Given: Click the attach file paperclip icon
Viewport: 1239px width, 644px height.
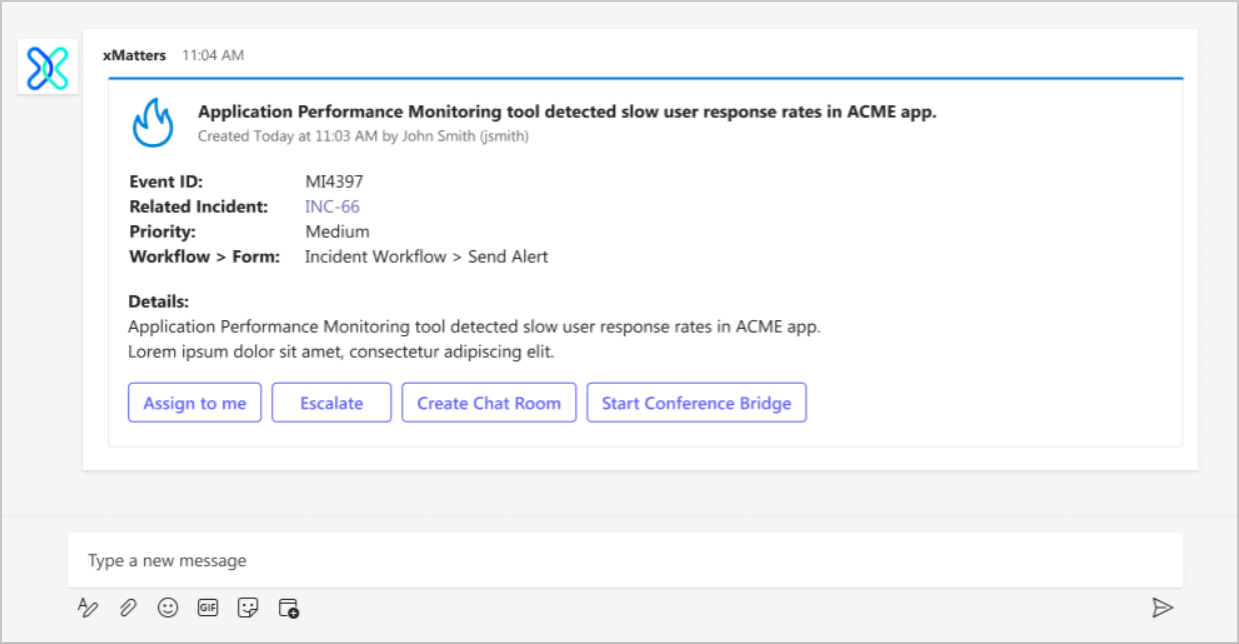Looking at the screenshot, I should click(x=127, y=608).
